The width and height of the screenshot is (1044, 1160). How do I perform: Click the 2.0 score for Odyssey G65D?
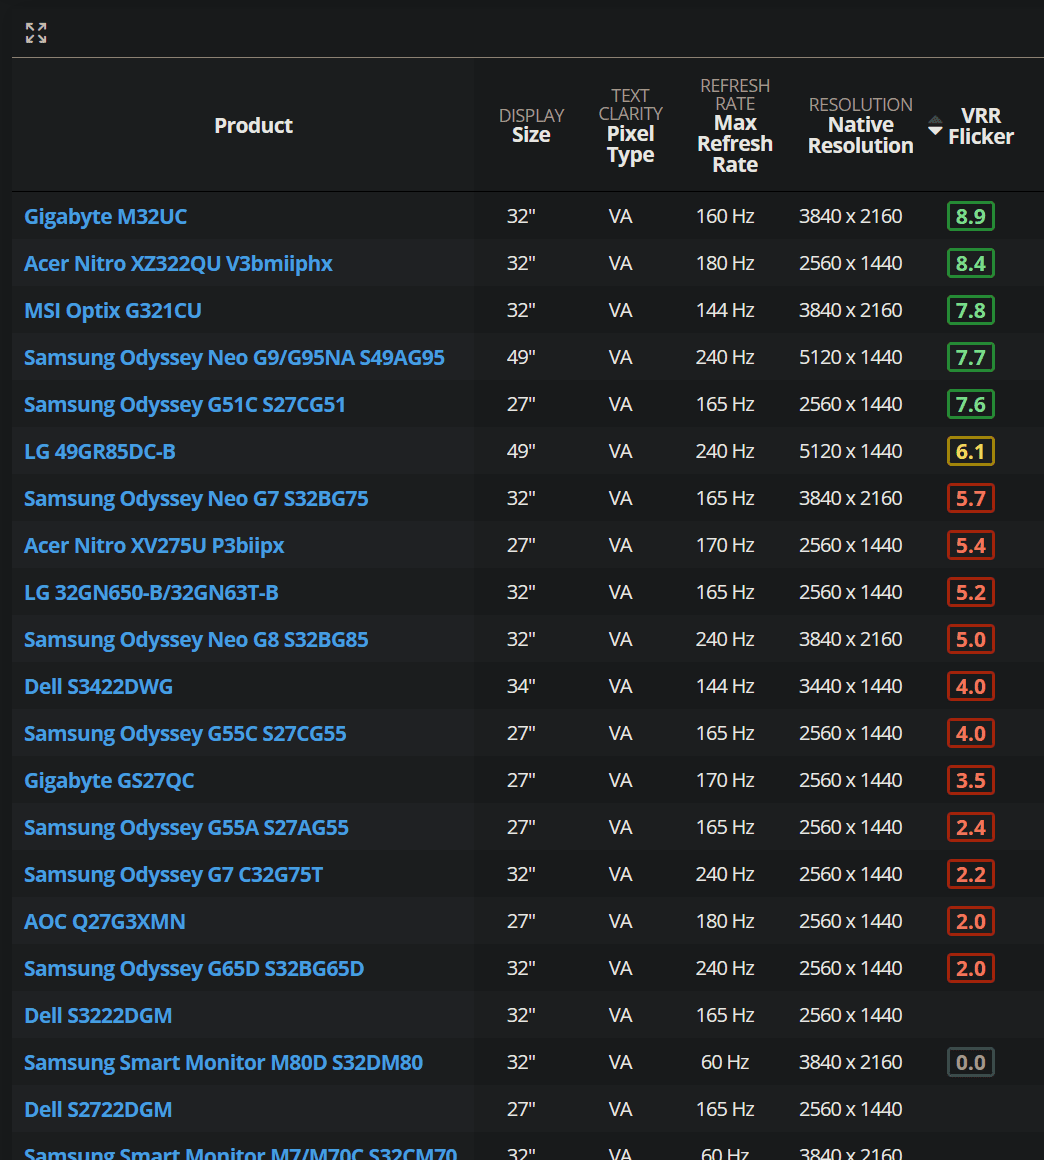(x=971, y=968)
